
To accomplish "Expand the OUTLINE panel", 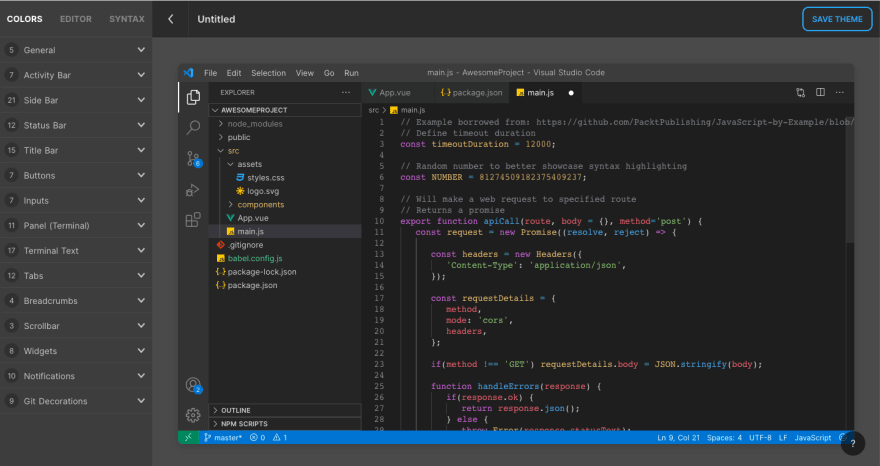I will pos(285,410).
